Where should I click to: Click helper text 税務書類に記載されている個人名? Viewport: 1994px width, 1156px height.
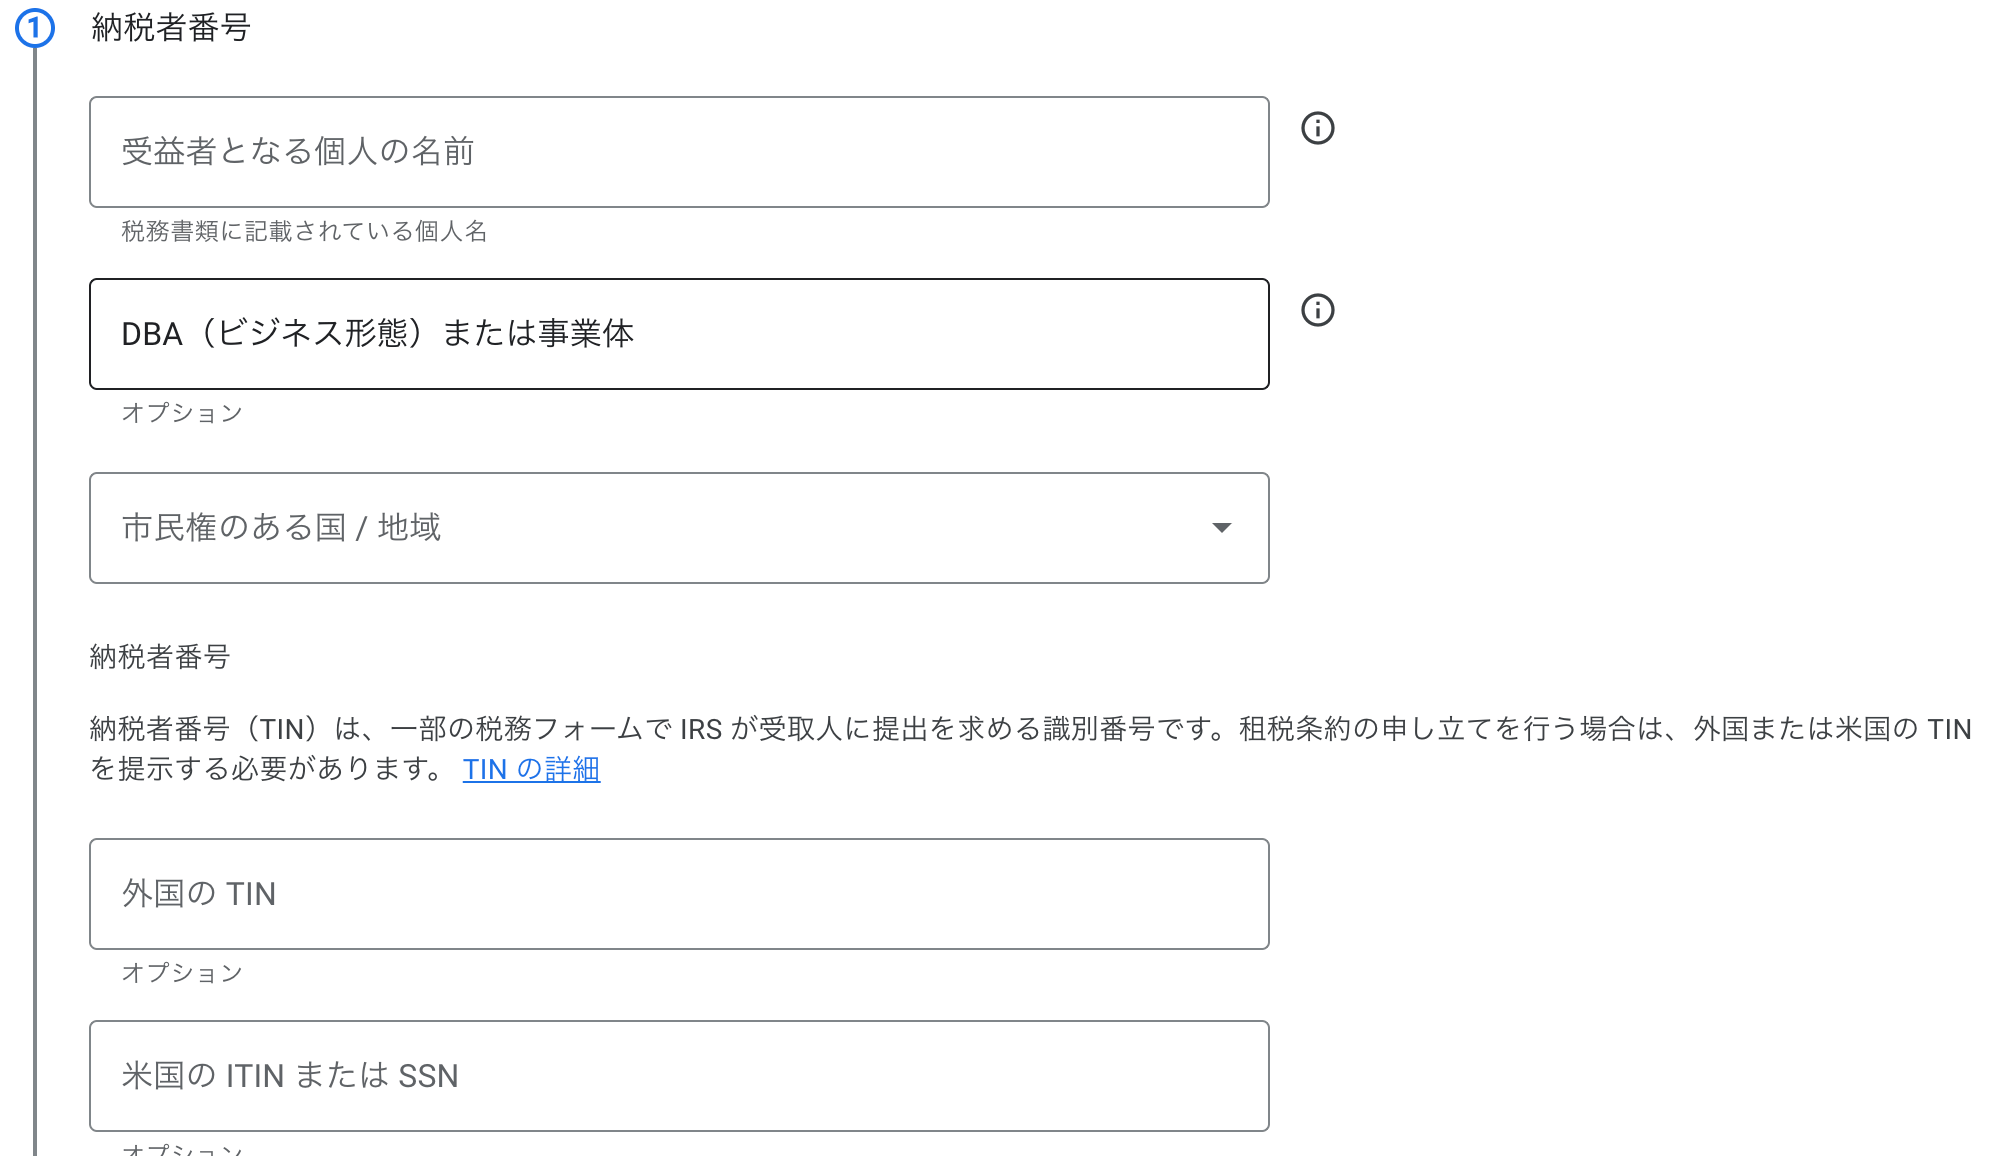pyautogui.click(x=304, y=232)
